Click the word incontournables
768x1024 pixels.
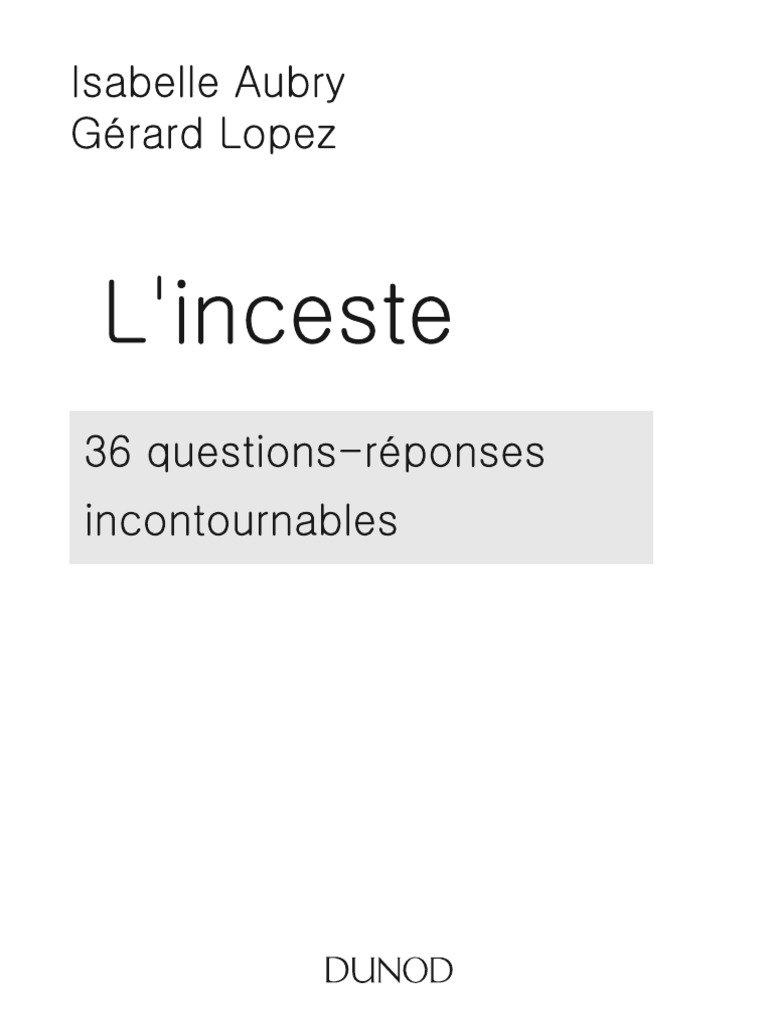click(240, 521)
